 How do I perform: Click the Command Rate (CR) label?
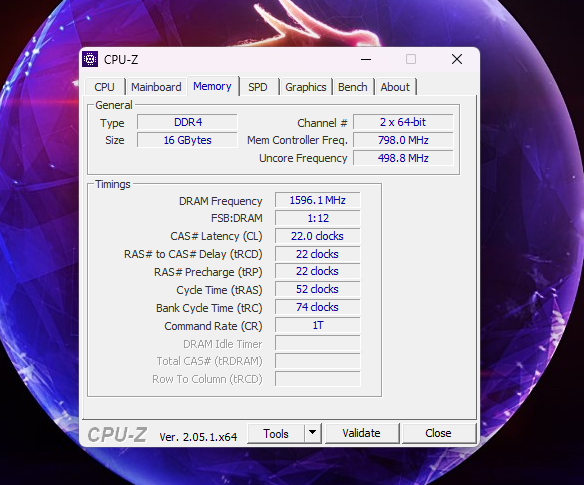coord(213,326)
